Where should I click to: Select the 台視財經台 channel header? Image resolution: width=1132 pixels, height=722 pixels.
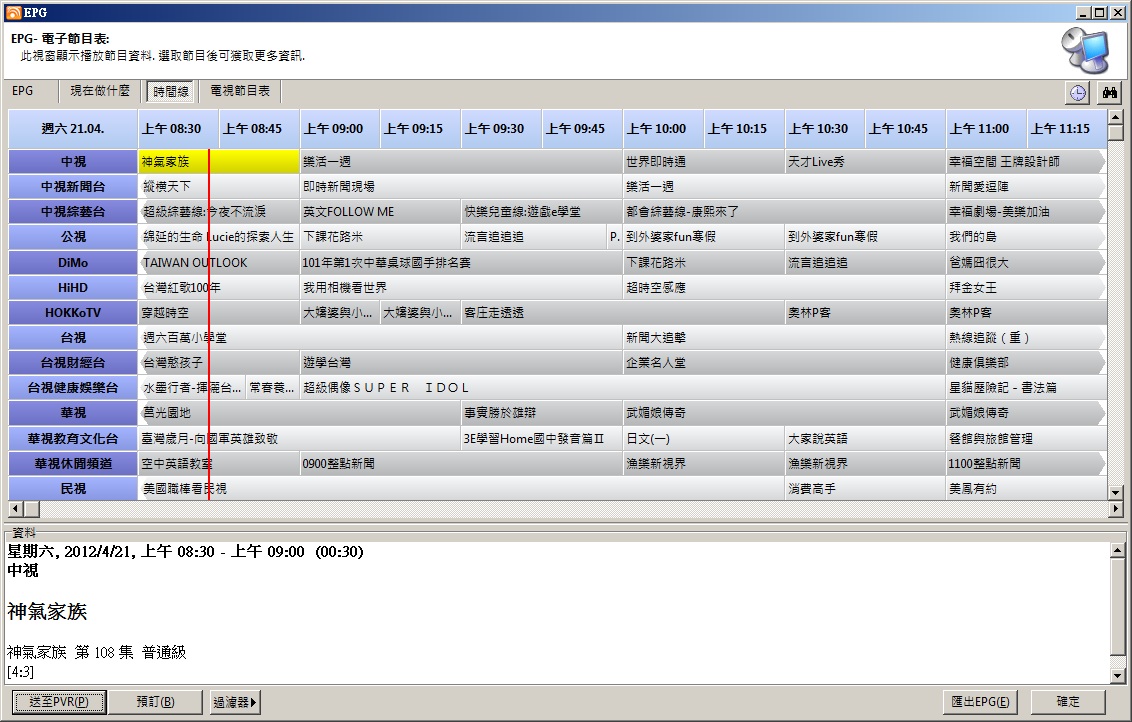point(73,362)
